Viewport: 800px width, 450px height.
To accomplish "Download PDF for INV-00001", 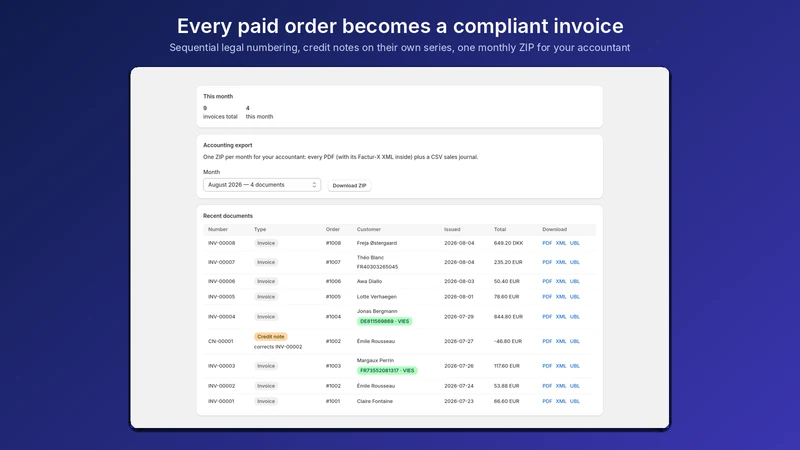I will coord(547,402).
